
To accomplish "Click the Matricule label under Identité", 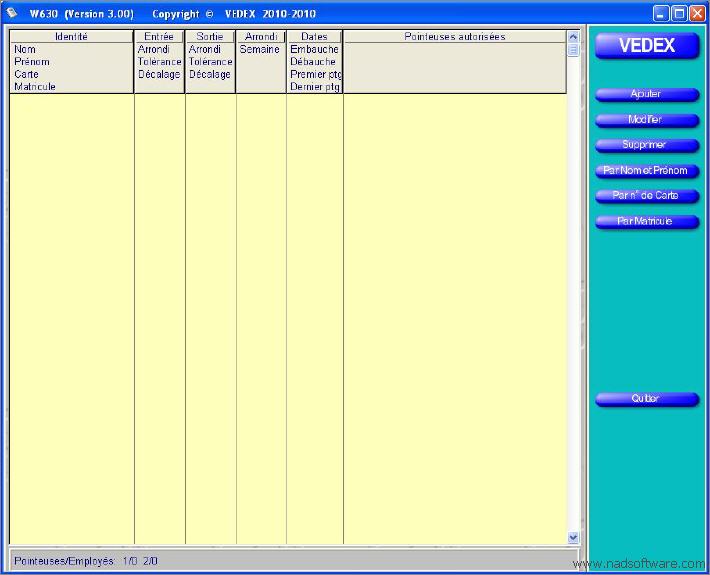I will click(35, 86).
